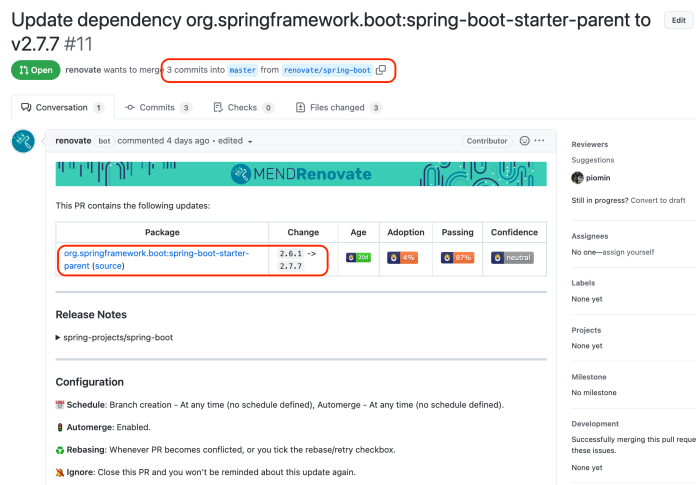Open the Assignees sidebar section

pos(589,236)
